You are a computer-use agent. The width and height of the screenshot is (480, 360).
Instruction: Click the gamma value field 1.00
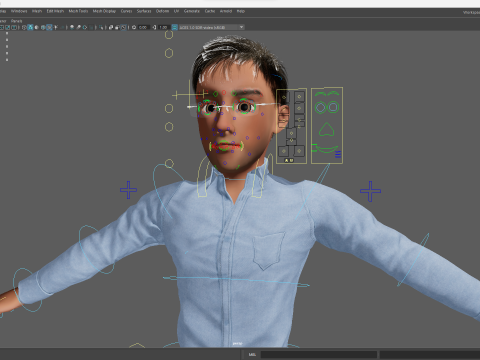tap(163, 27)
